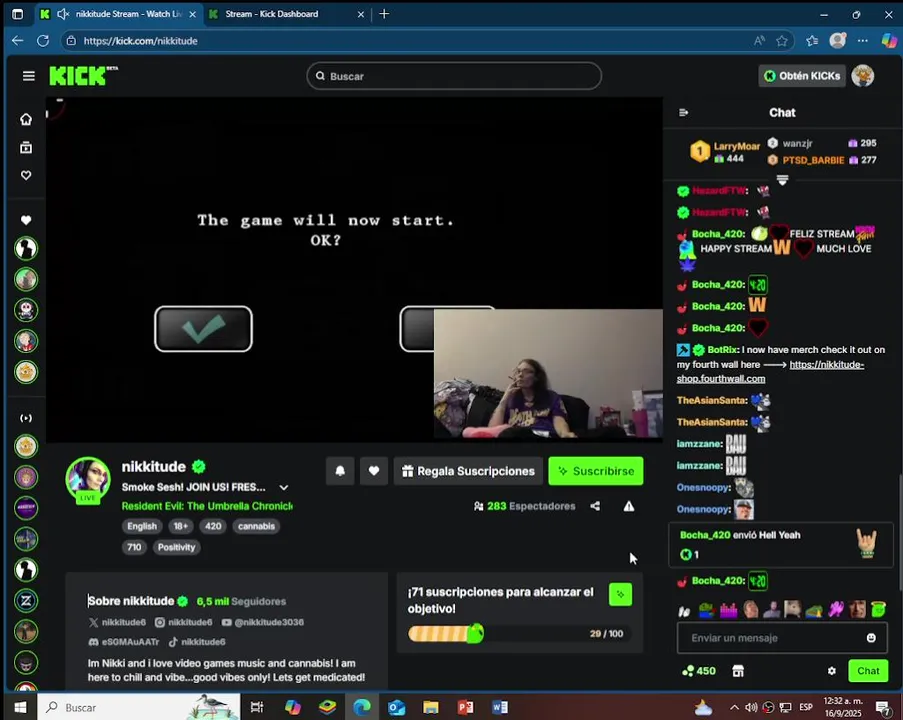The image size is (903, 720).
Task: Select the cannabis tag
Action: coord(256,526)
